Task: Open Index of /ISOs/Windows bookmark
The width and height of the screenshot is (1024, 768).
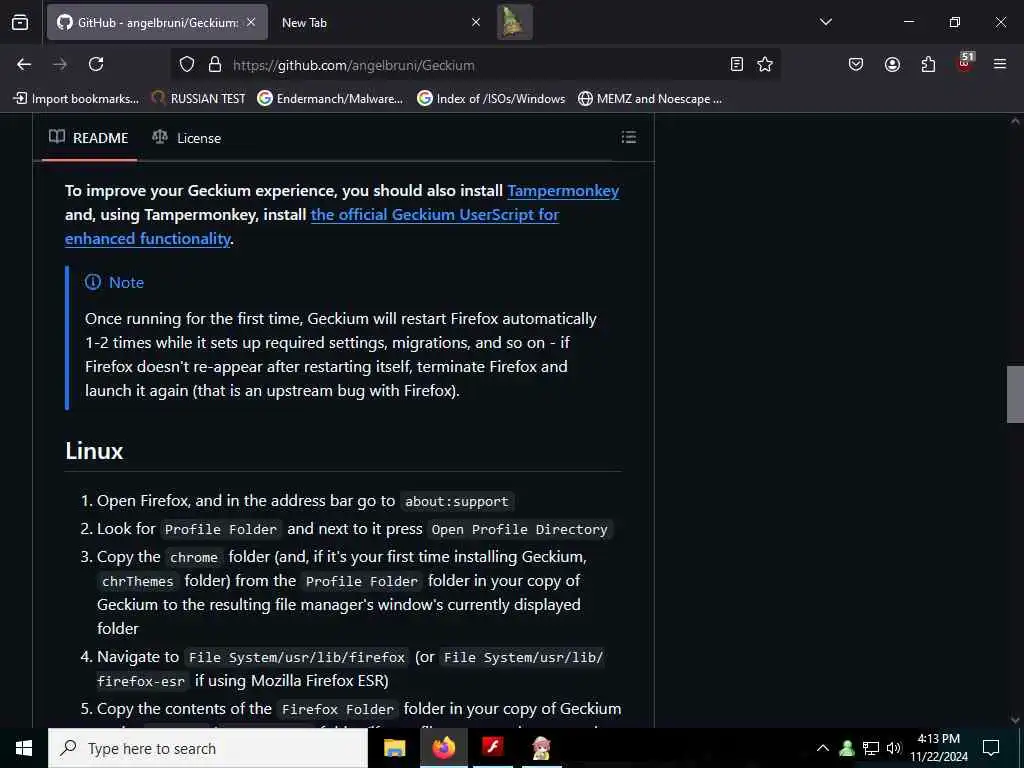Action: point(491,99)
